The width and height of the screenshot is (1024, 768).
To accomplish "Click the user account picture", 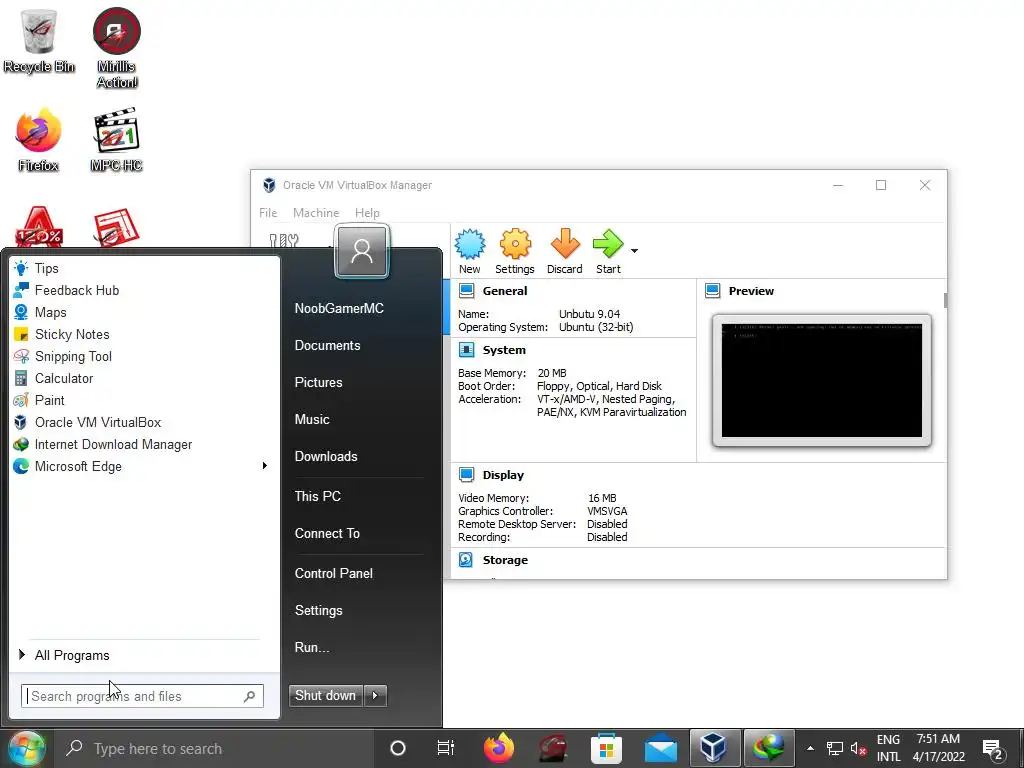I will tap(362, 251).
